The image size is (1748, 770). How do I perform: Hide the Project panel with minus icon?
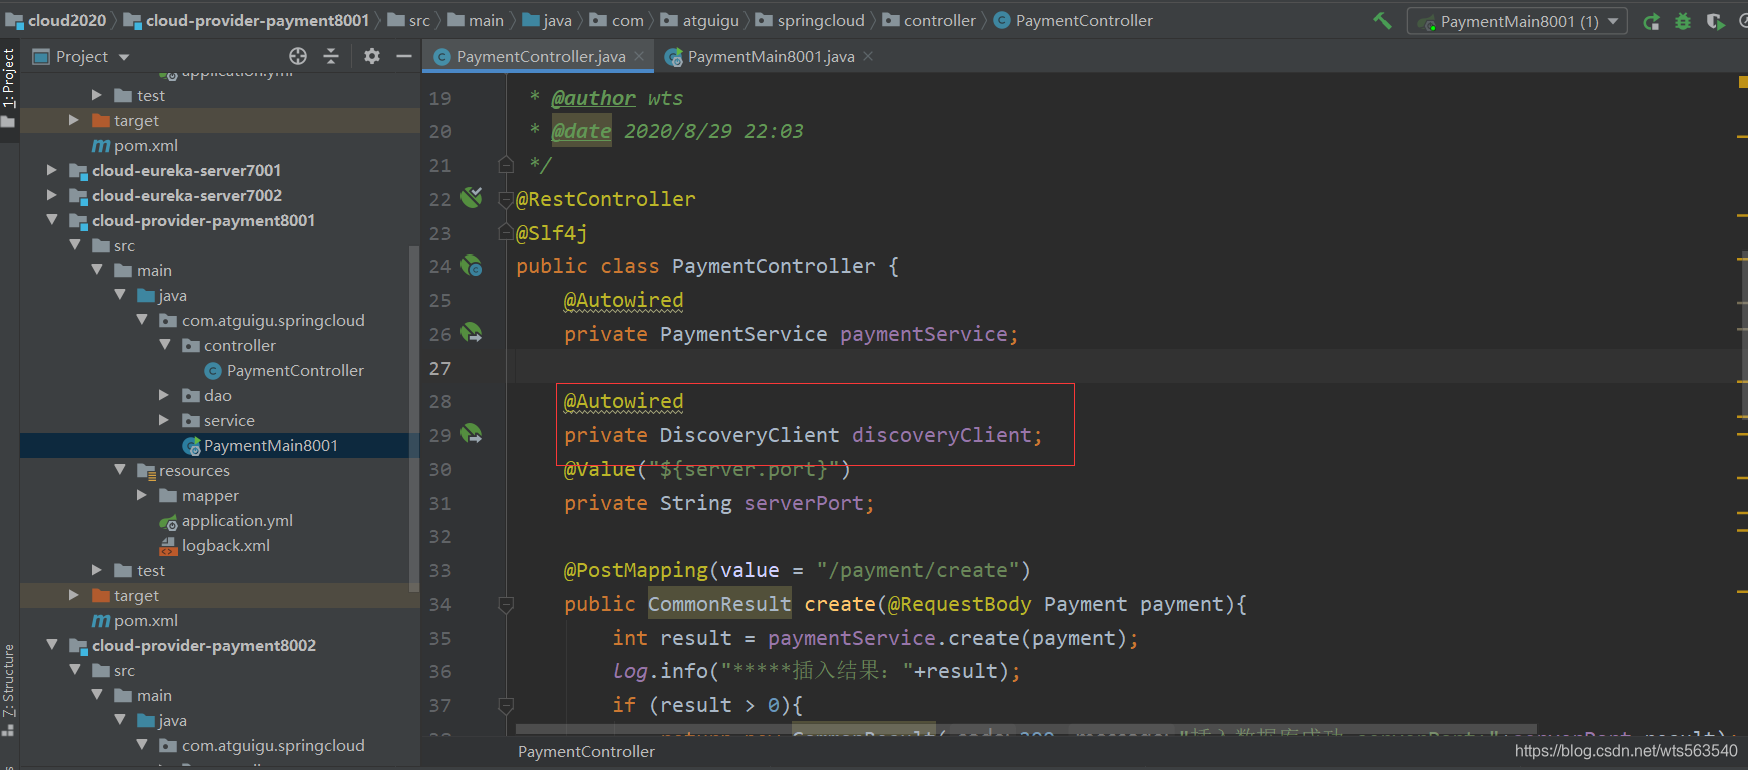[404, 56]
